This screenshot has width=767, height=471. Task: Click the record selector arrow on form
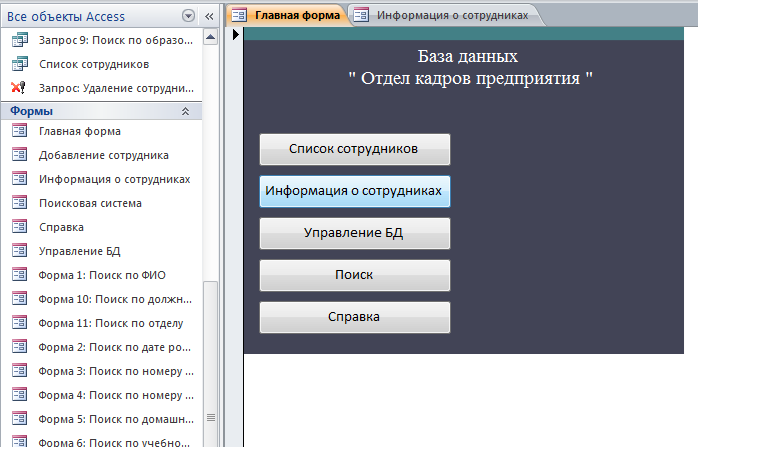point(236,35)
